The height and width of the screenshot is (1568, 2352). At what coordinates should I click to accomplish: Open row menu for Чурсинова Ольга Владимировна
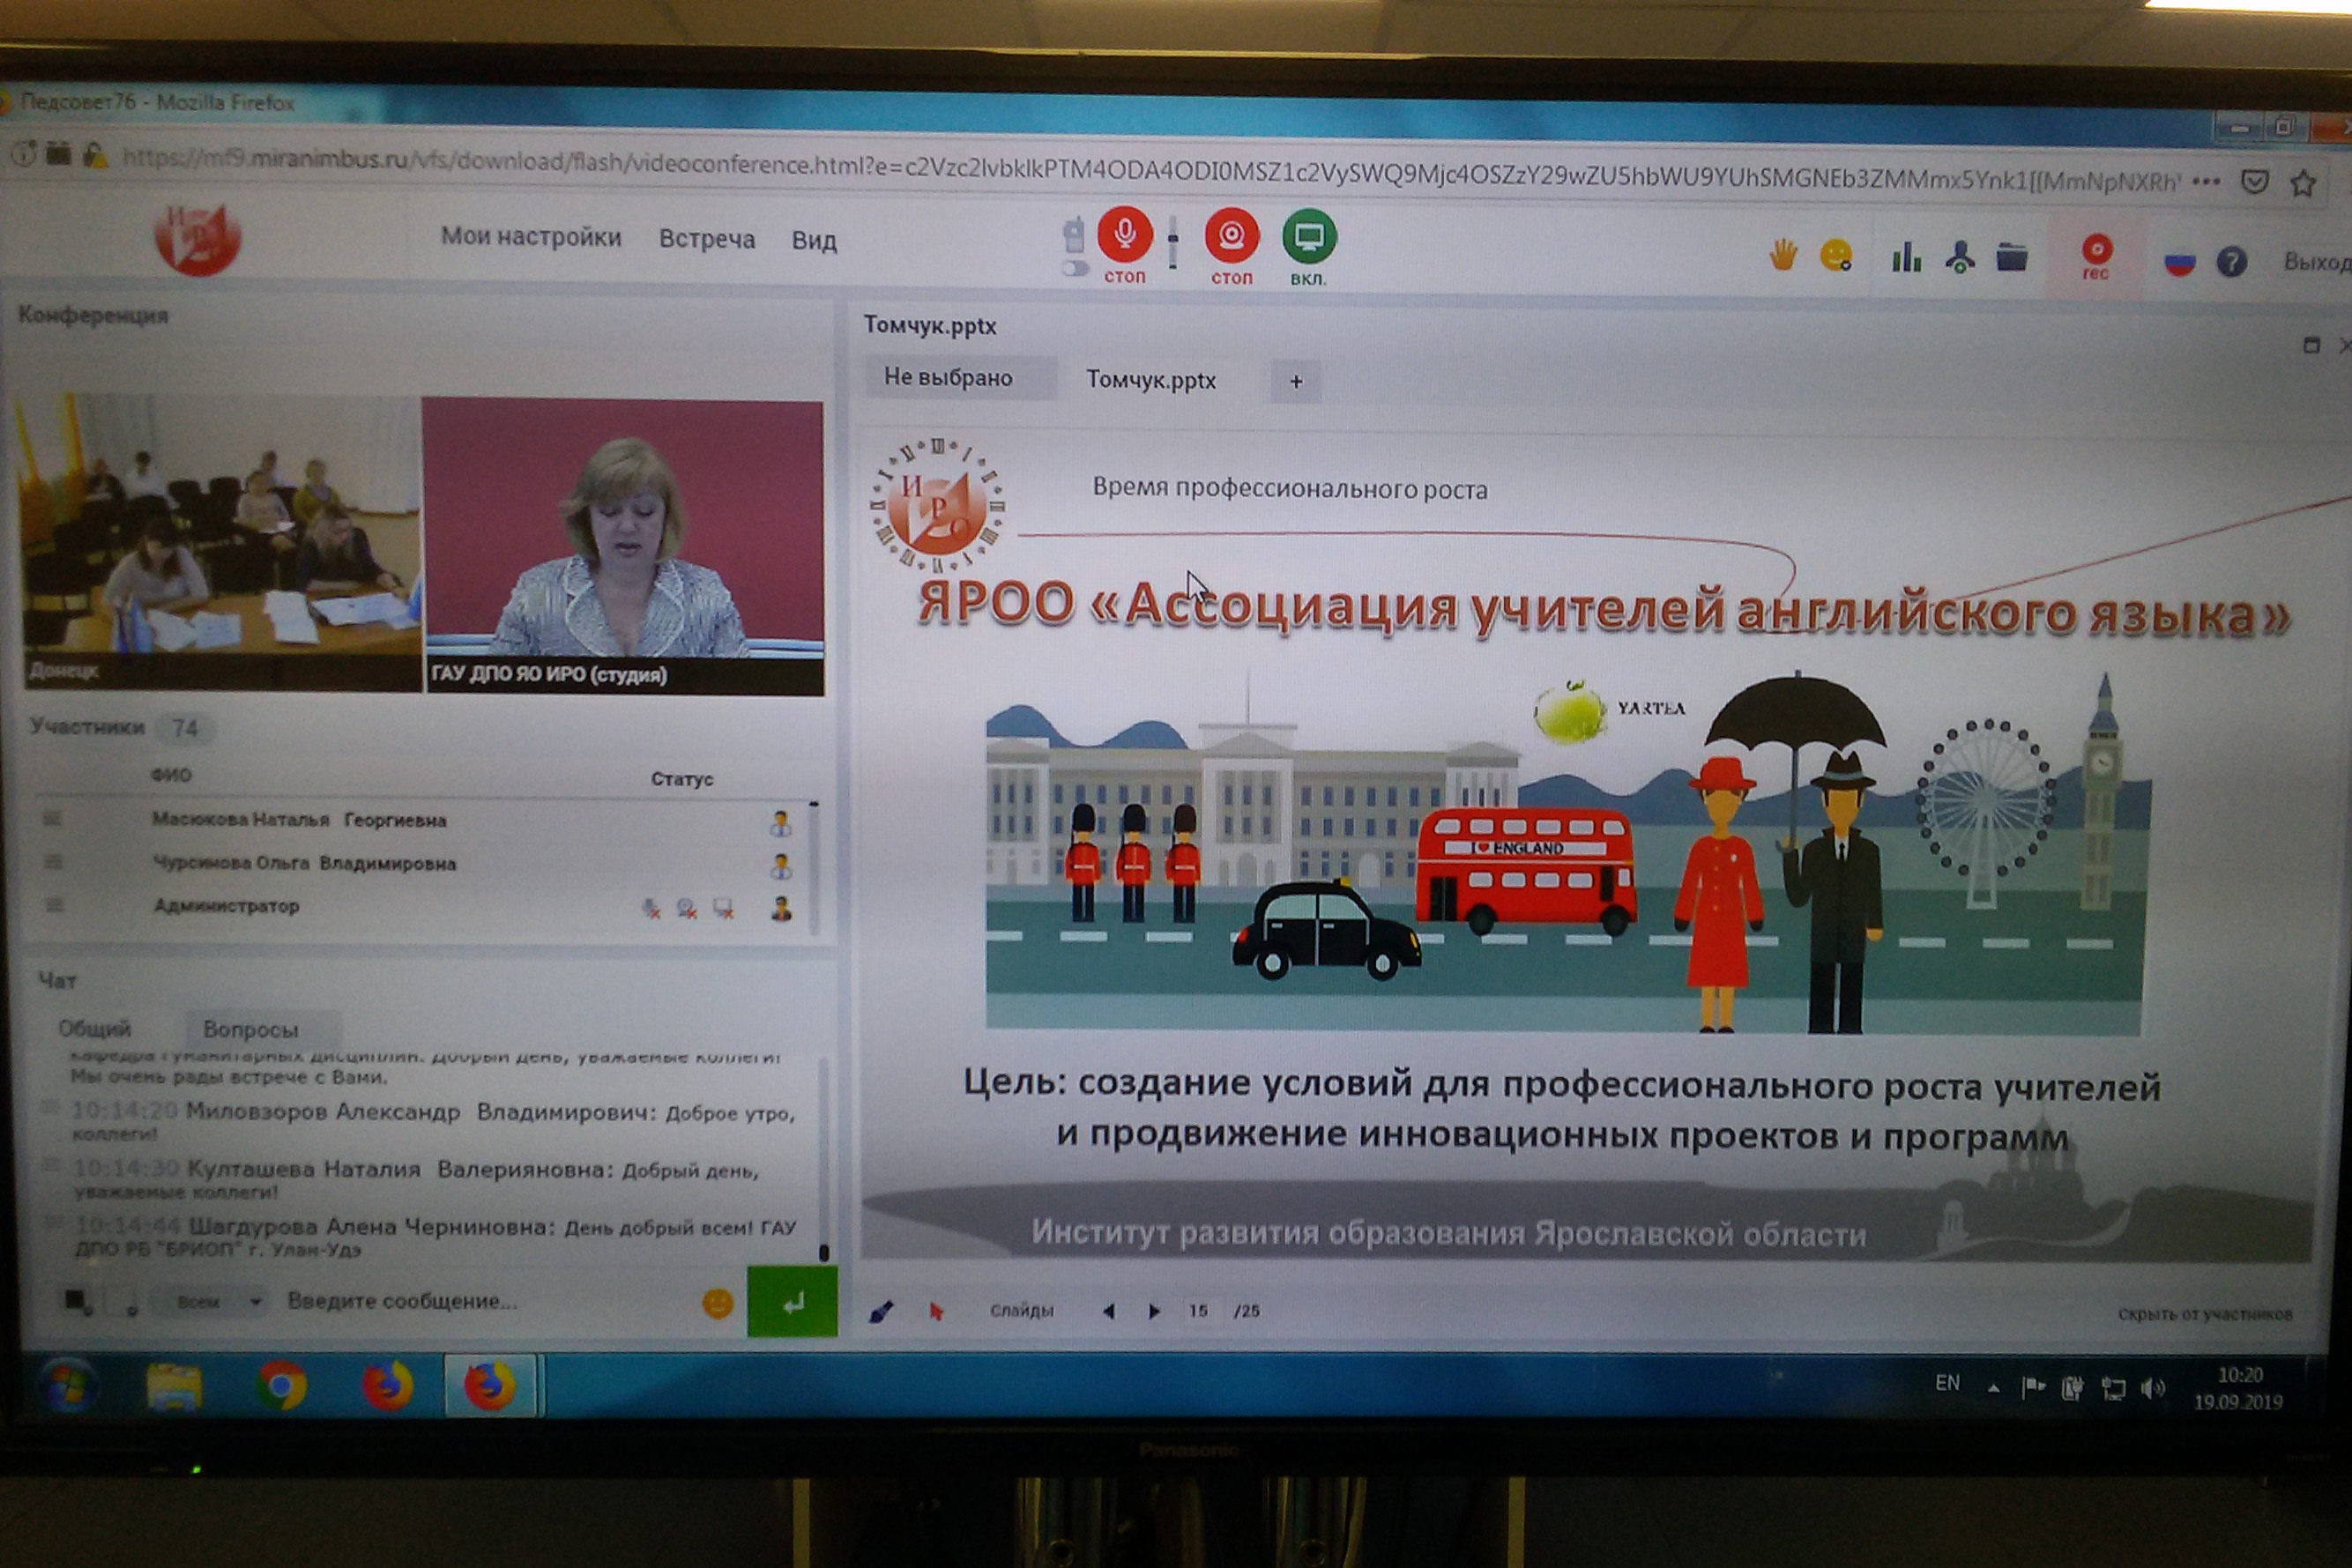point(54,862)
